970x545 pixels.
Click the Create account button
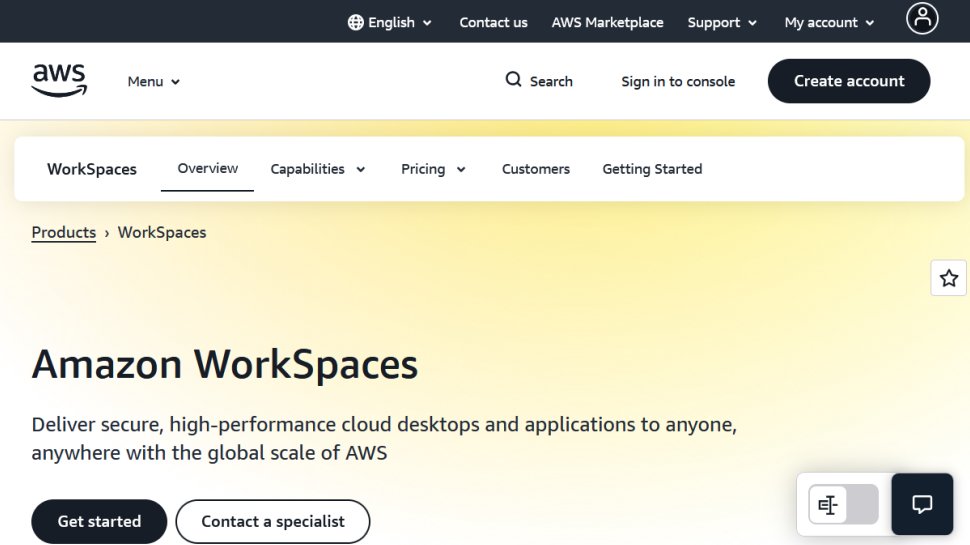point(849,81)
